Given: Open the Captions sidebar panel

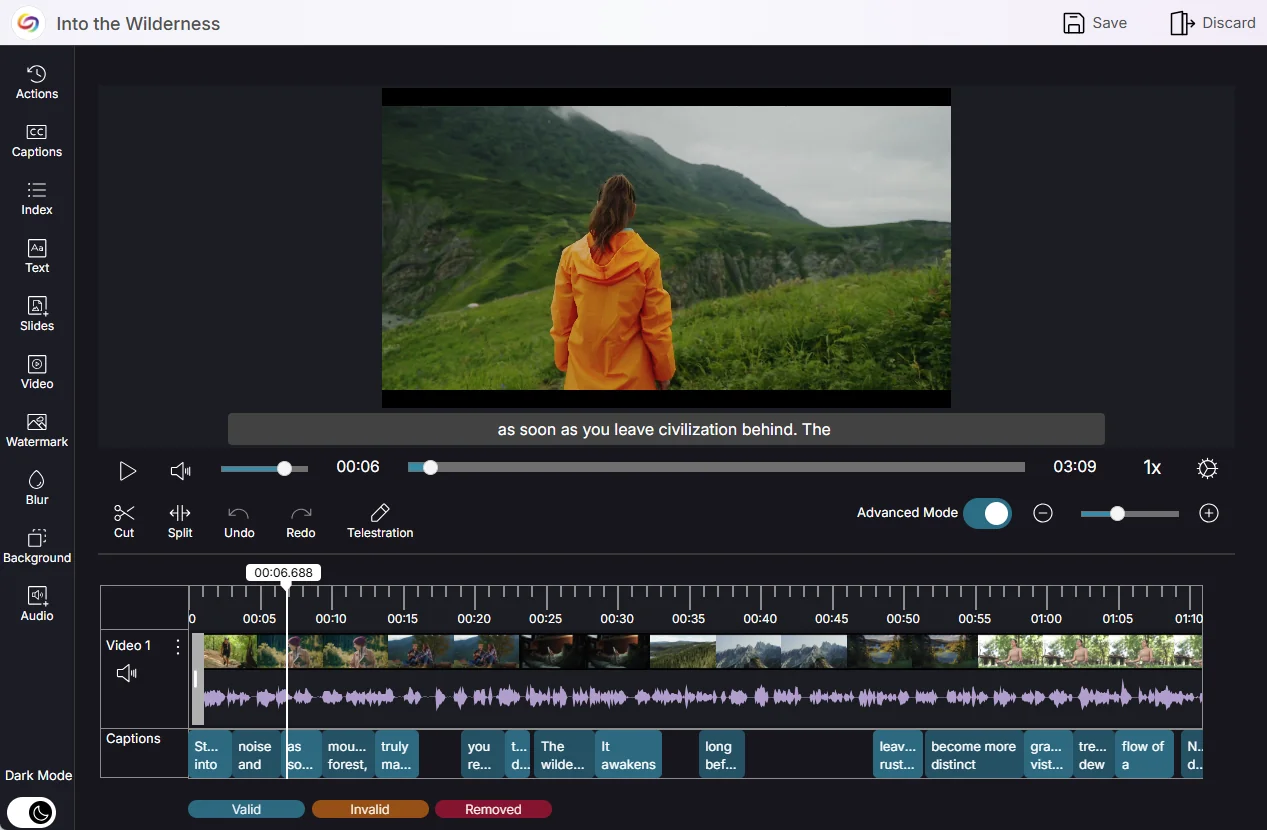Looking at the screenshot, I should click(x=37, y=140).
